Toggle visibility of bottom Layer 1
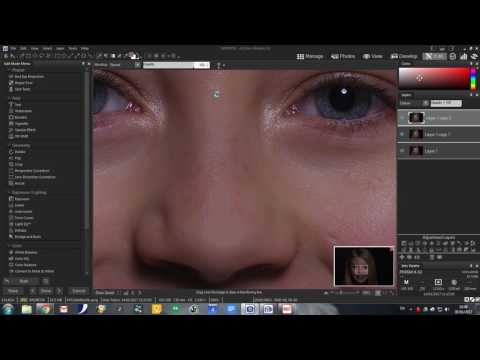 click(x=402, y=151)
